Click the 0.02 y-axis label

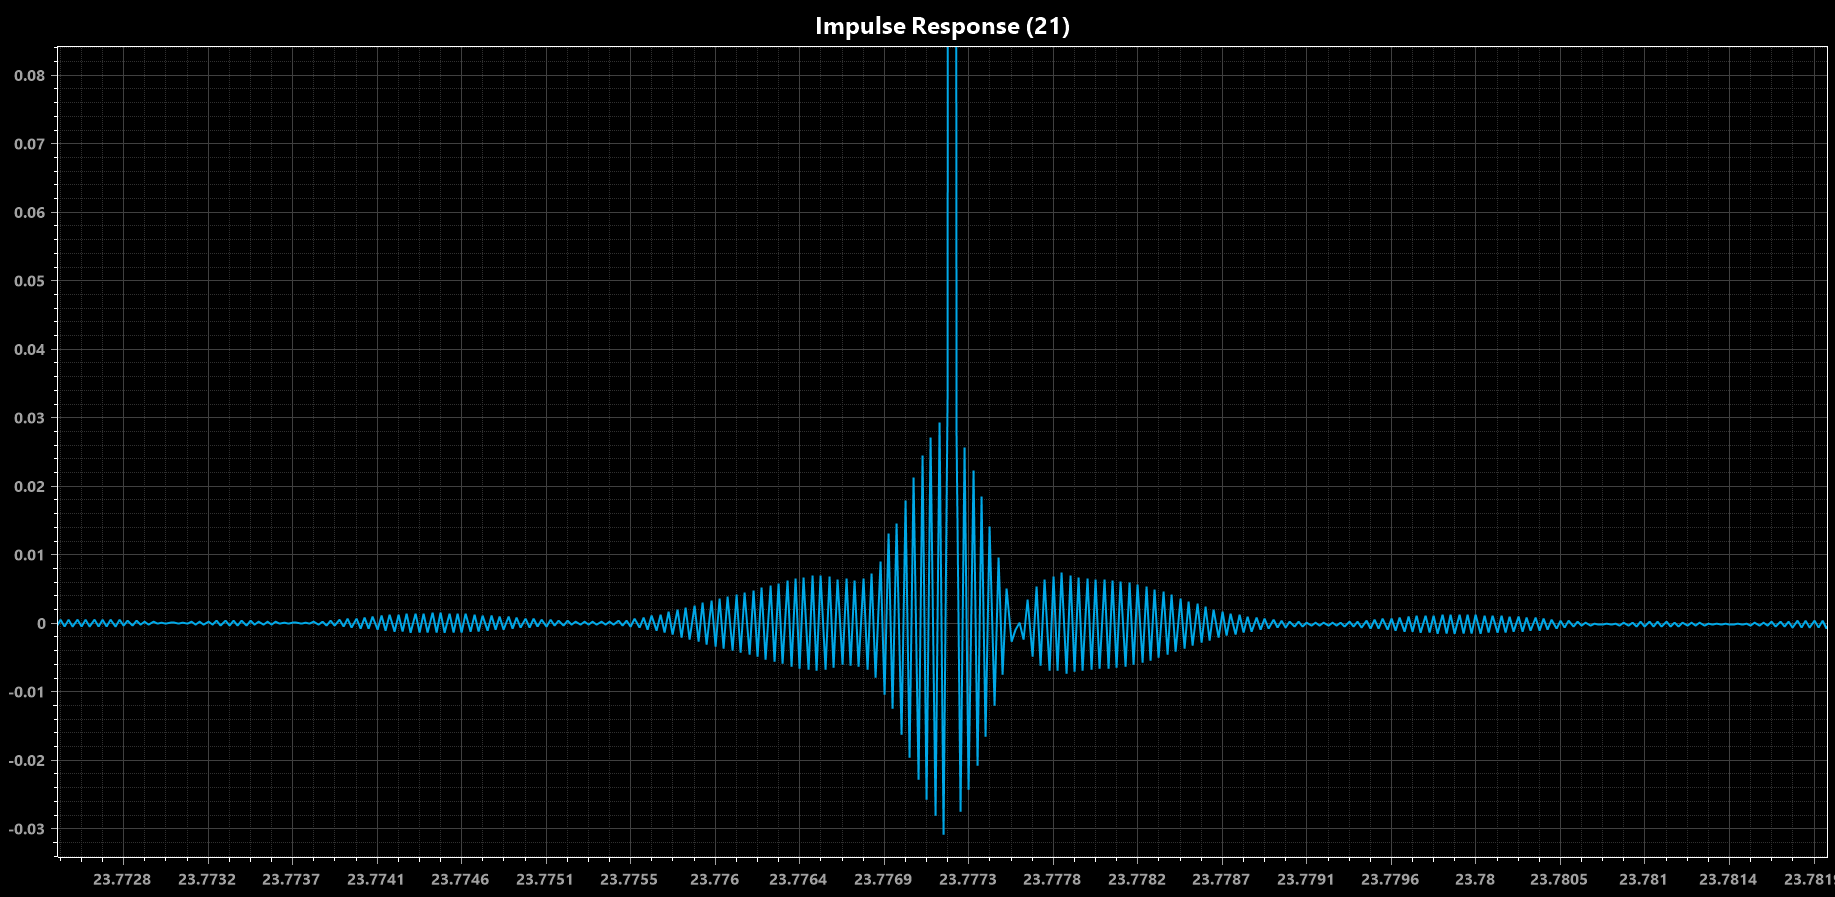pyautogui.click(x=30, y=487)
